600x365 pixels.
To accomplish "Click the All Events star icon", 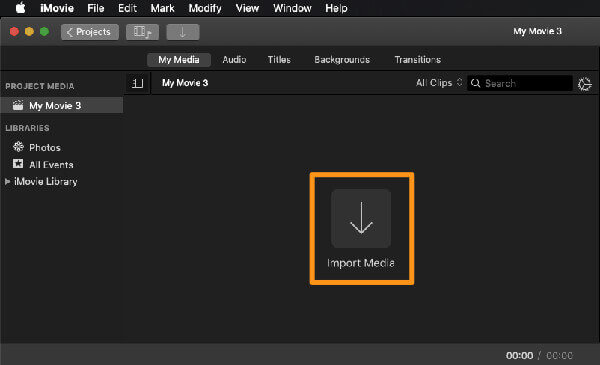I will 18,164.
